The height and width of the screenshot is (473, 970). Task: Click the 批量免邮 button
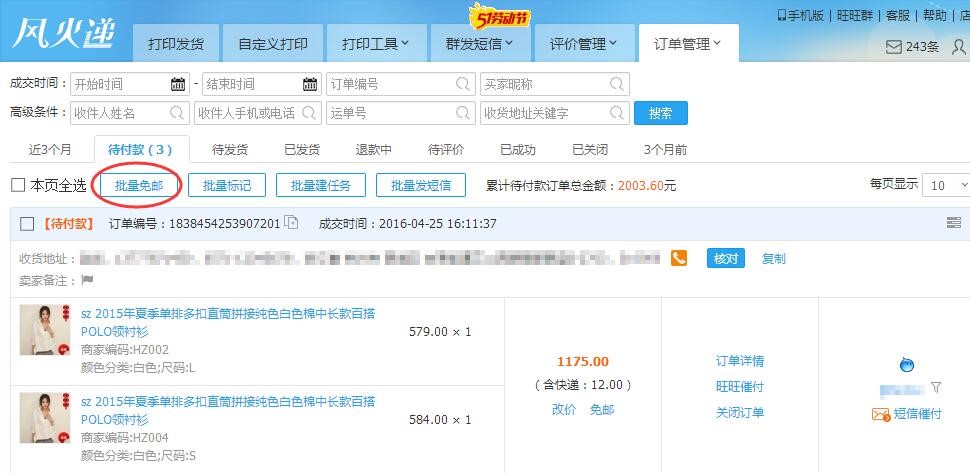[139, 185]
